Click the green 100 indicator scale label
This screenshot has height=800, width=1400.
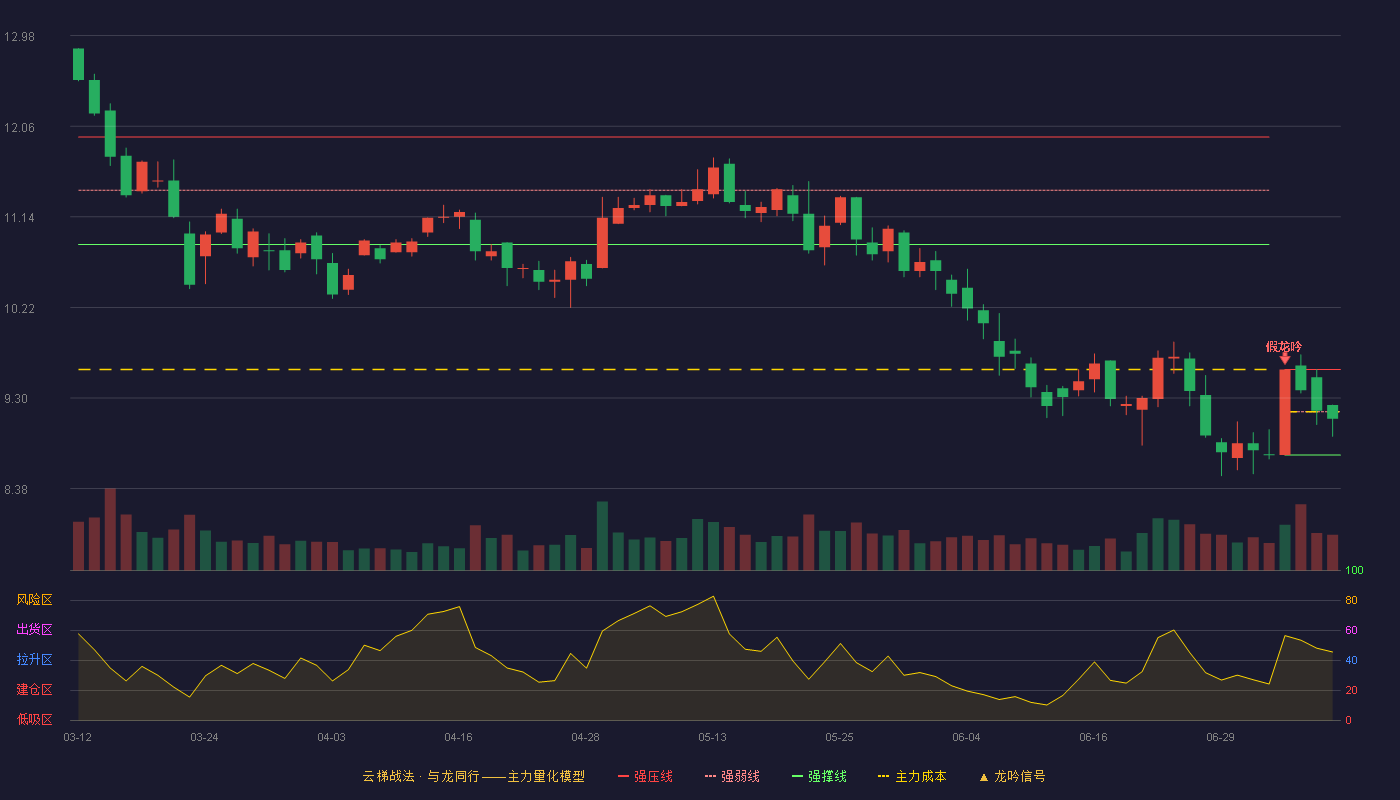click(x=1354, y=571)
